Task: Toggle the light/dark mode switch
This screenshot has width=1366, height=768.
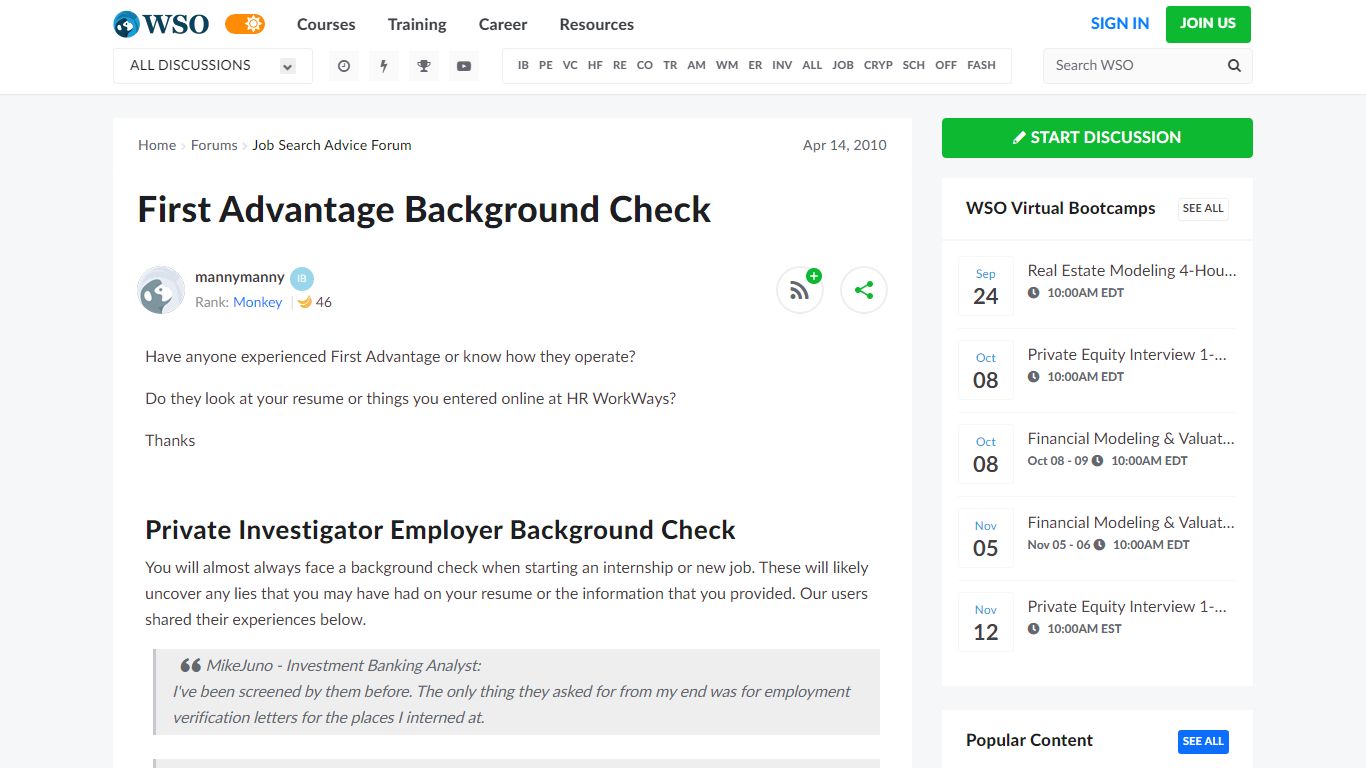Action: click(245, 24)
